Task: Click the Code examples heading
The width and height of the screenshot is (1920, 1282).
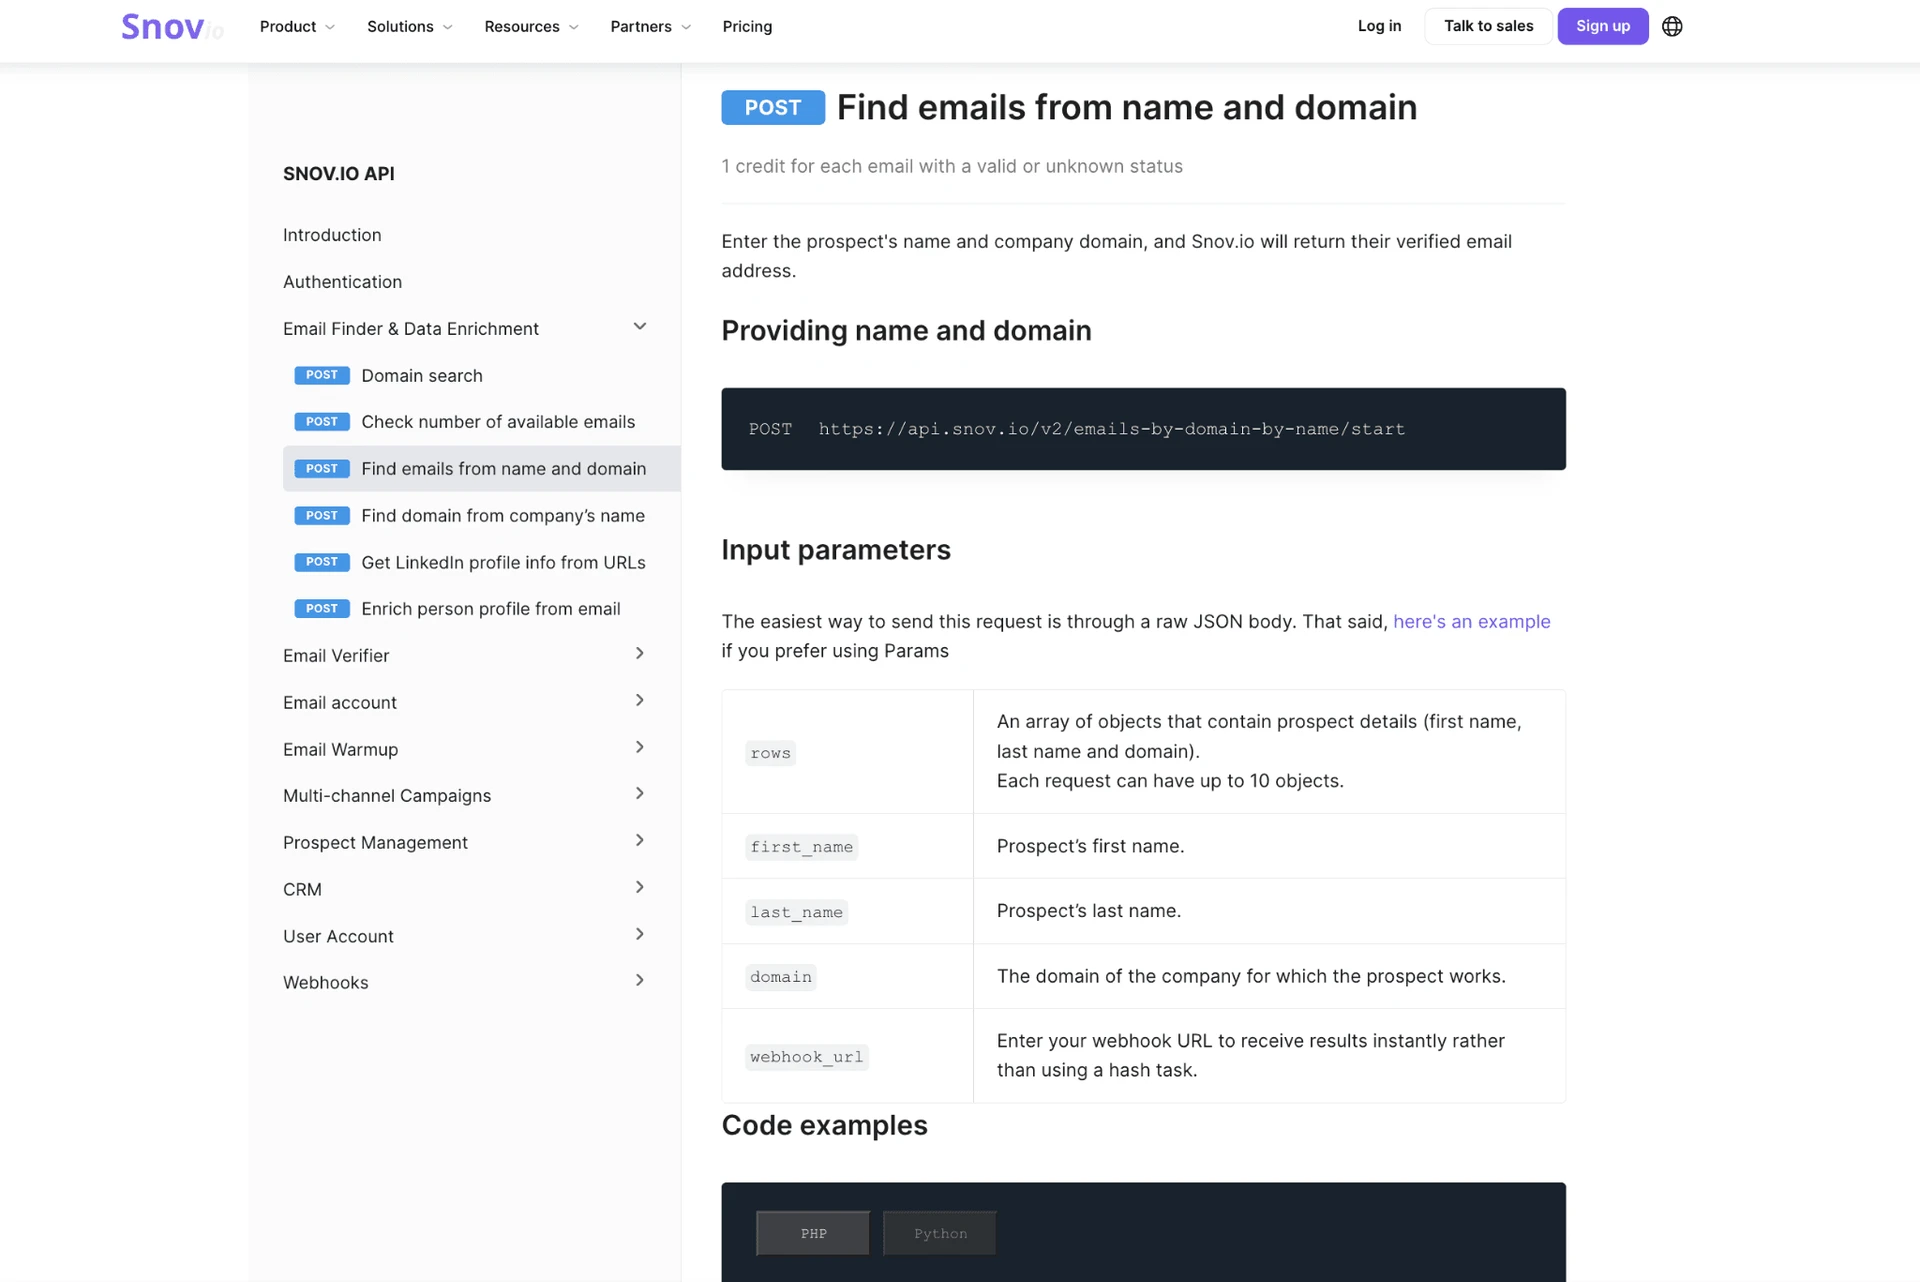Action: pos(824,1125)
